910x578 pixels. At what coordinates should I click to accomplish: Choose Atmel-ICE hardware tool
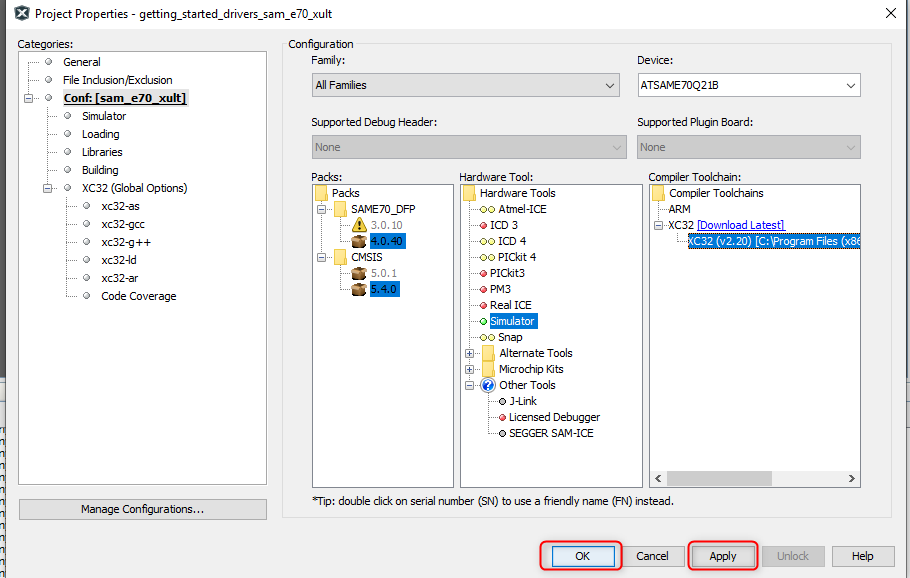[522, 209]
